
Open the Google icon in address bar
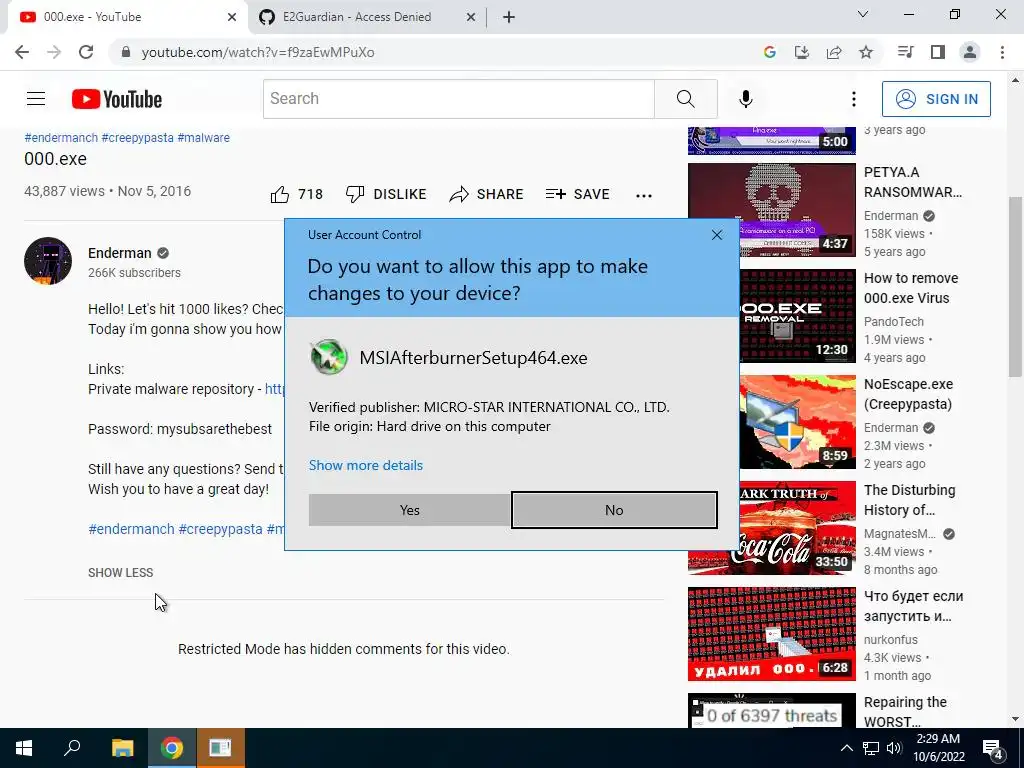(x=770, y=52)
